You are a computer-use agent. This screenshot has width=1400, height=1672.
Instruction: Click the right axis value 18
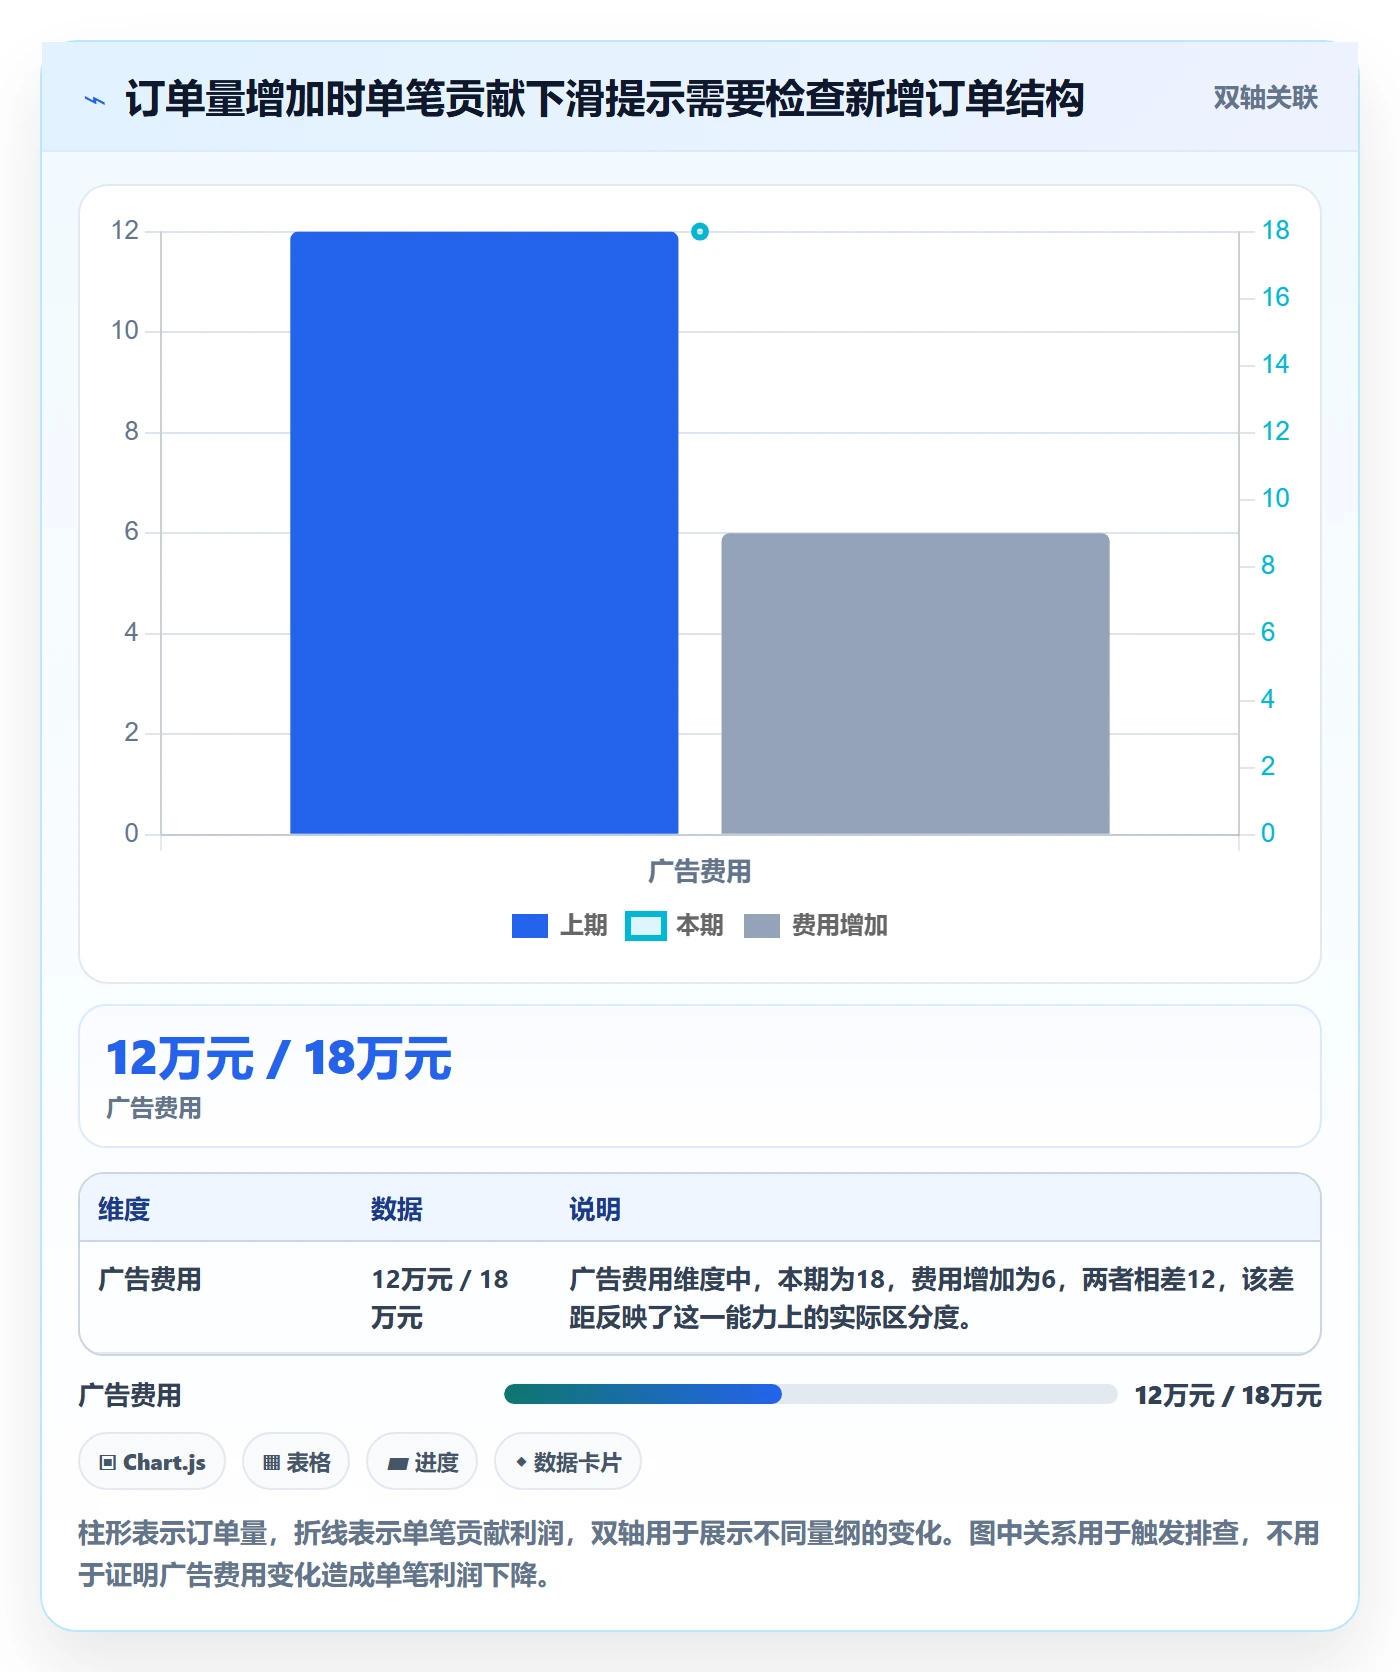(x=1275, y=231)
